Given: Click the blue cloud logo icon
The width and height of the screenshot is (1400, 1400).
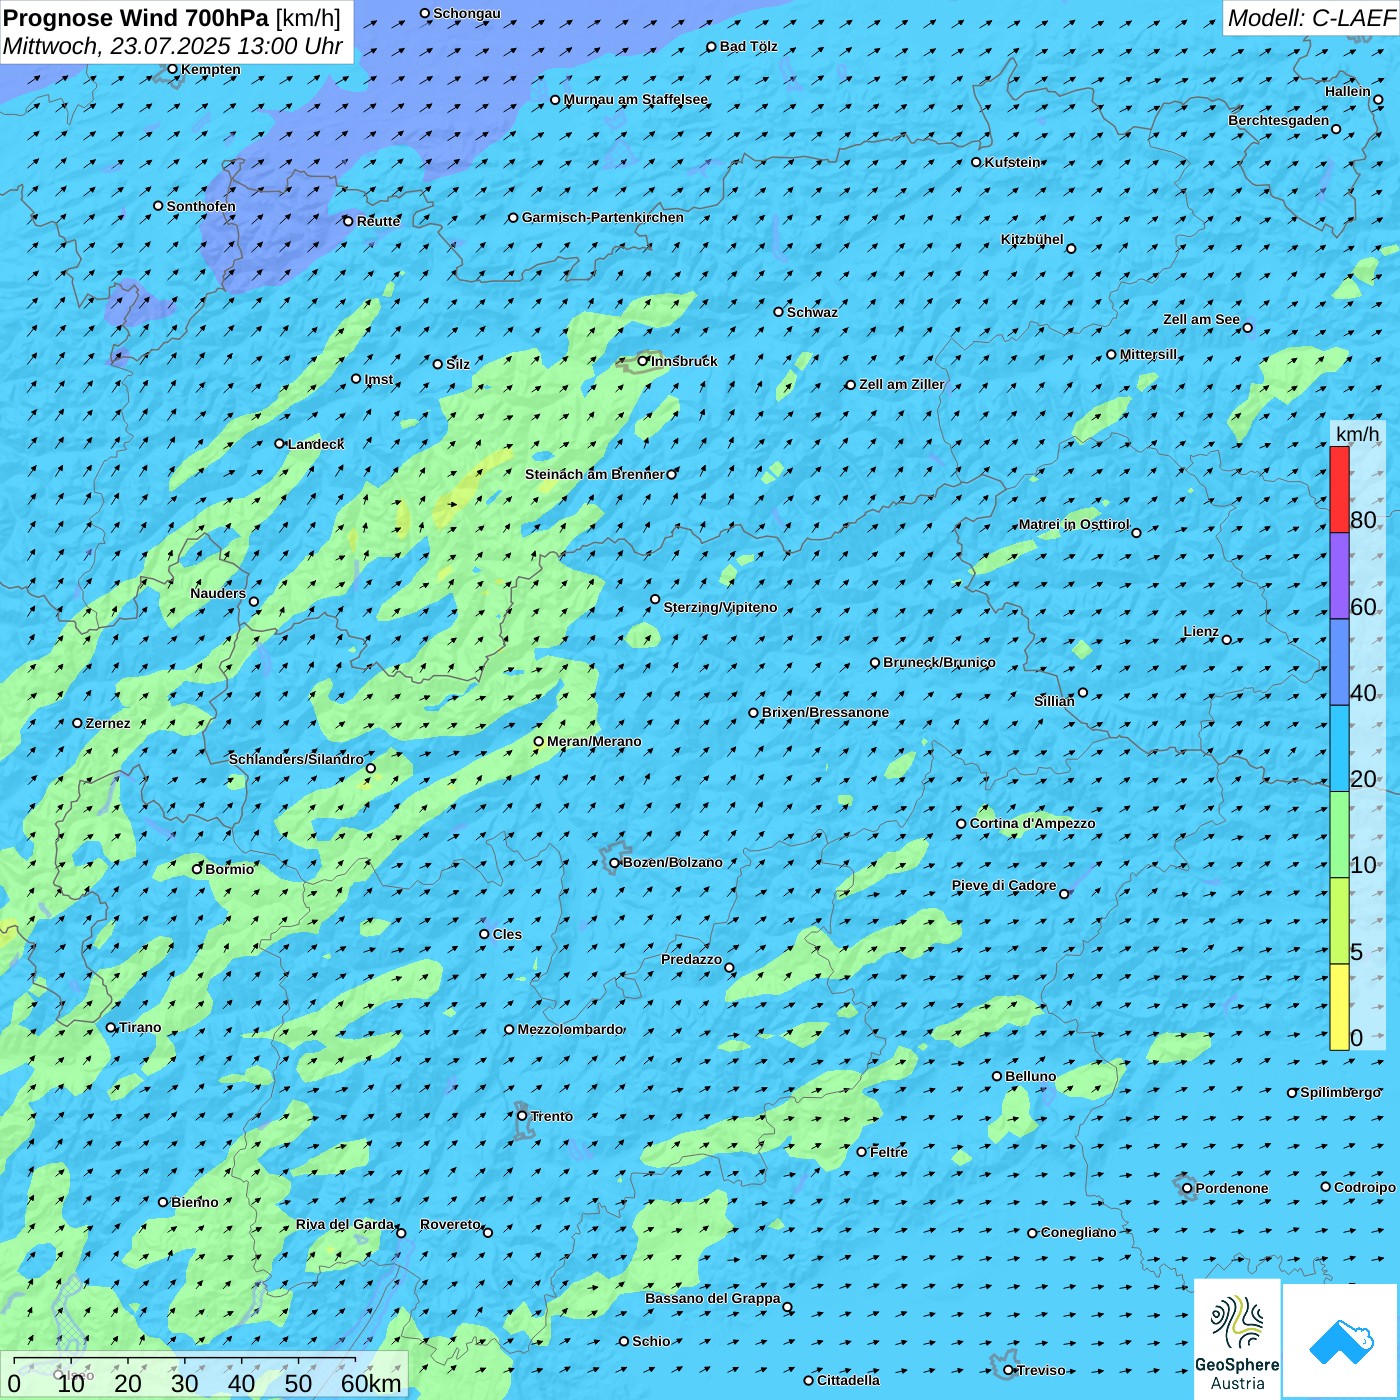Looking at the screenshot, I should coord(1341,1341).
